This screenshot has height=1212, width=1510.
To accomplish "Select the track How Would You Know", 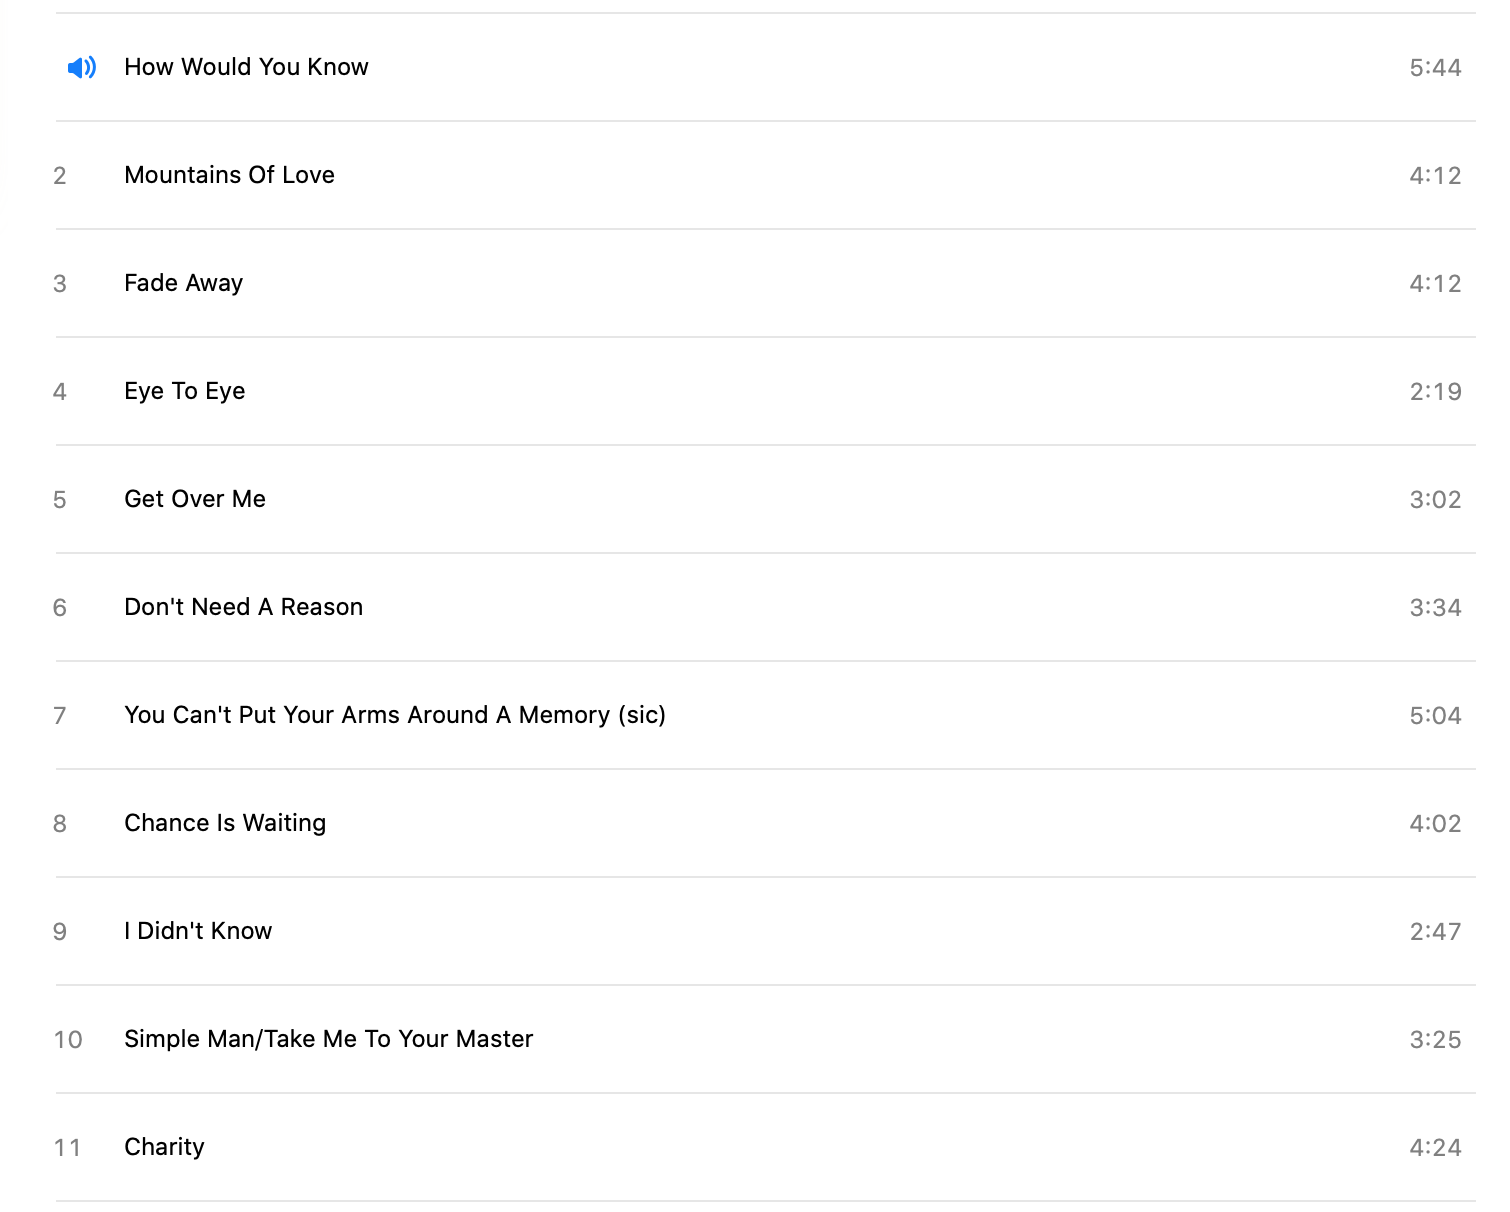I will coord(246,67).
